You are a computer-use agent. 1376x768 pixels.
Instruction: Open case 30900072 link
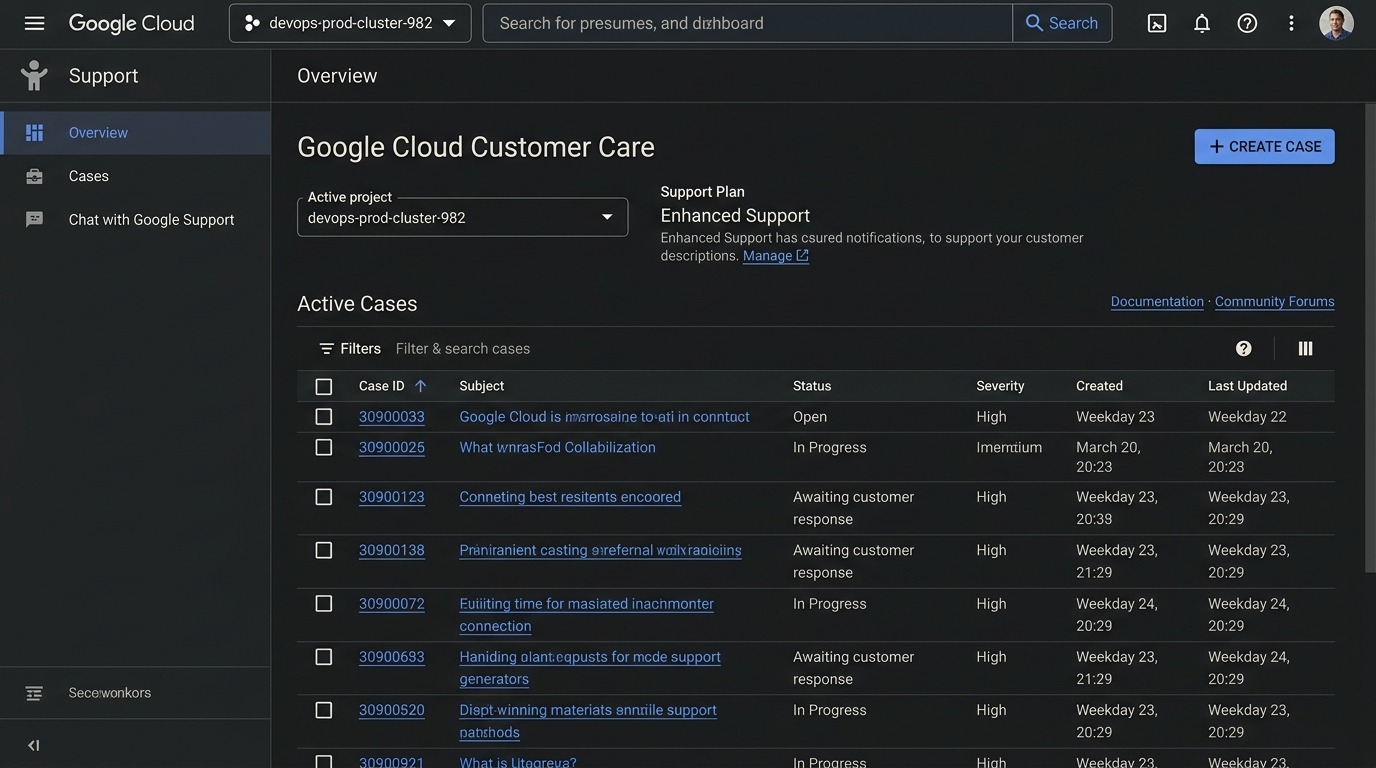[392, 604]
